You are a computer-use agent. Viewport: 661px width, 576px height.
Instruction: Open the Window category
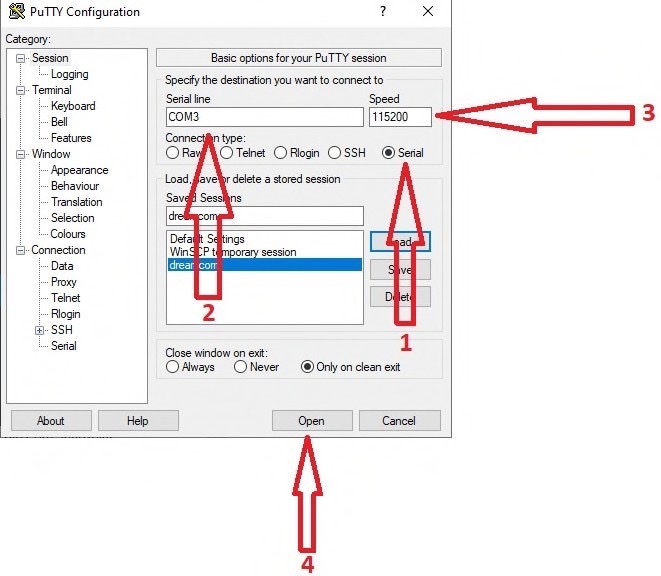tap(51, 154)
